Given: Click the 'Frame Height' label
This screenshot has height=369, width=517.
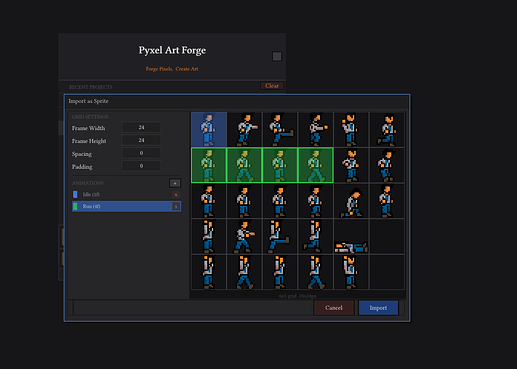Looking at the screenshot, I should coord(89,141).
